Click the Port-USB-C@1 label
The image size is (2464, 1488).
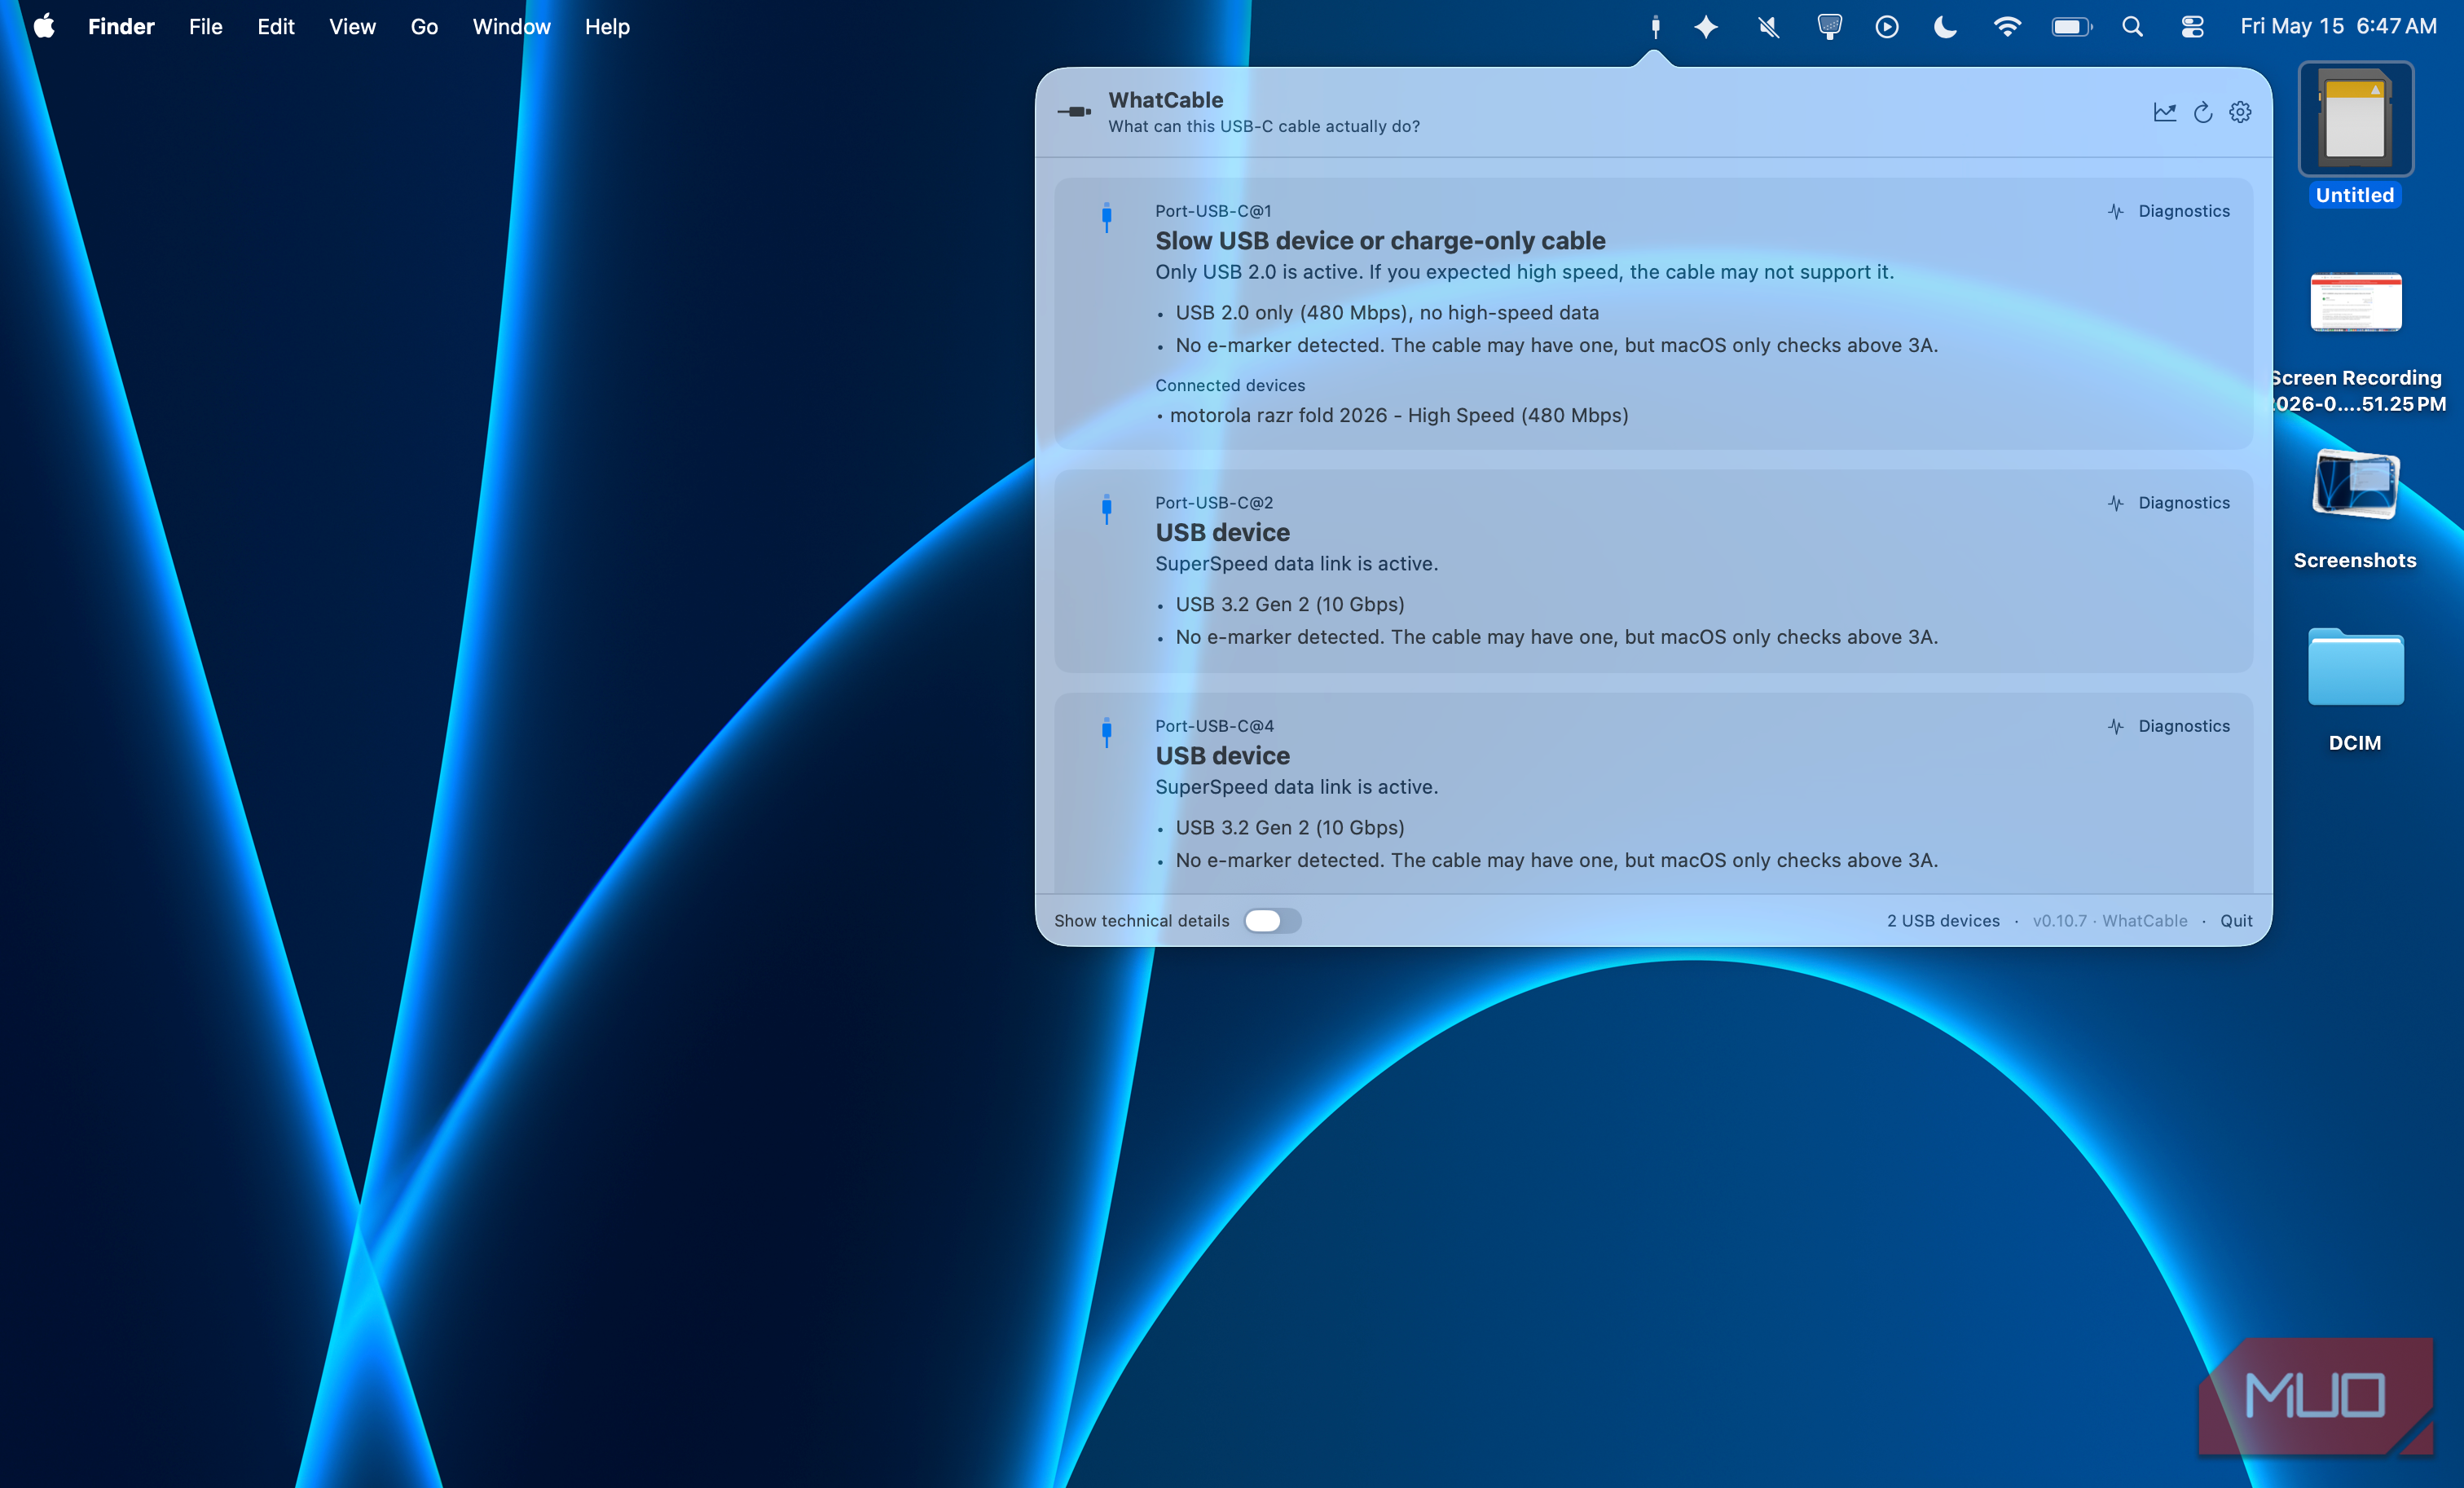coord(1213,211)
